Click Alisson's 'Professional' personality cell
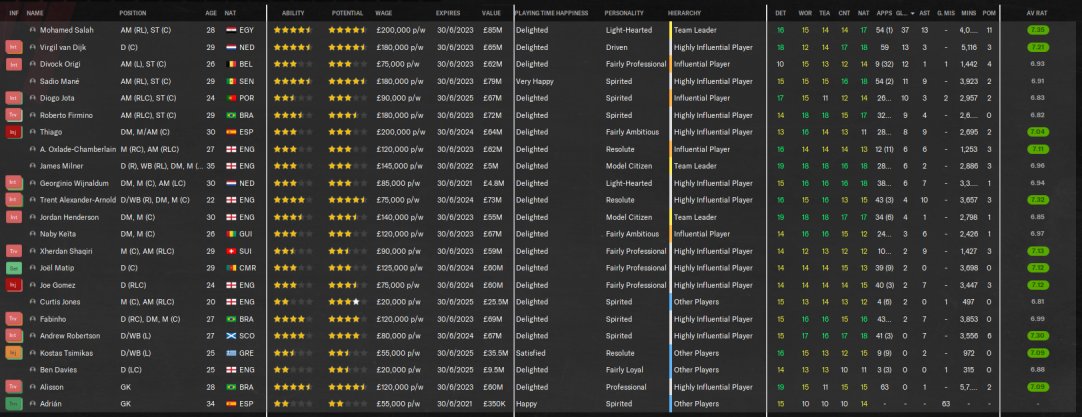The image size is (1082, 417). tap(625, 387)
